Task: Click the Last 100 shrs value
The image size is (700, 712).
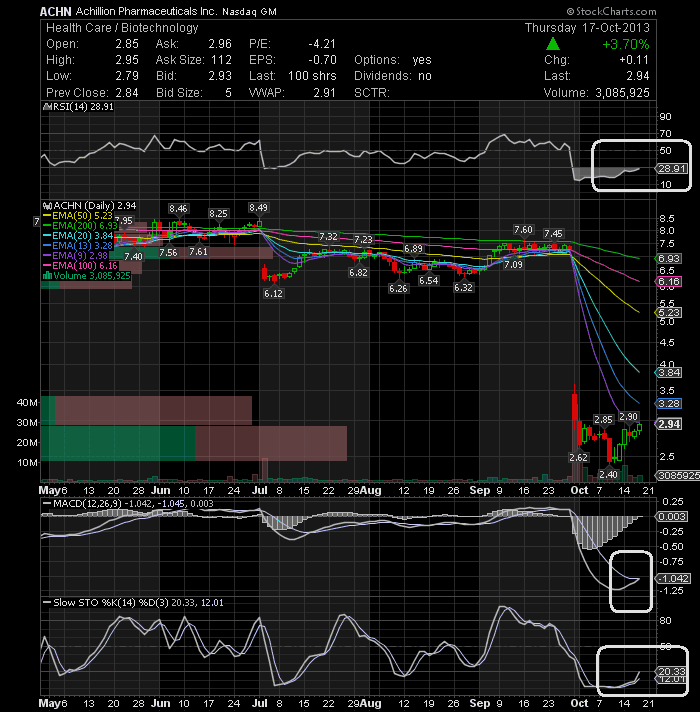Action: (312, 76)
